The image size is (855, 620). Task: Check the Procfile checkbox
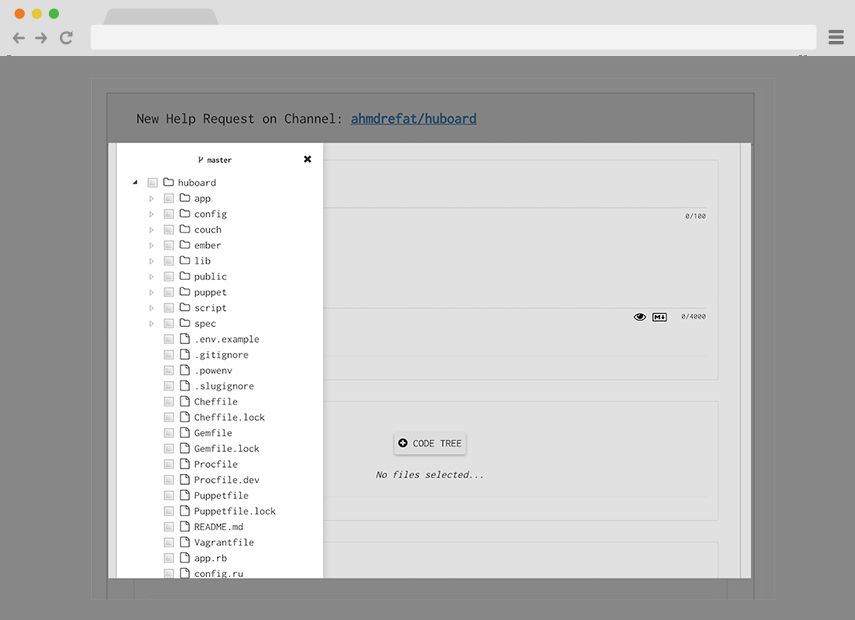169,464
